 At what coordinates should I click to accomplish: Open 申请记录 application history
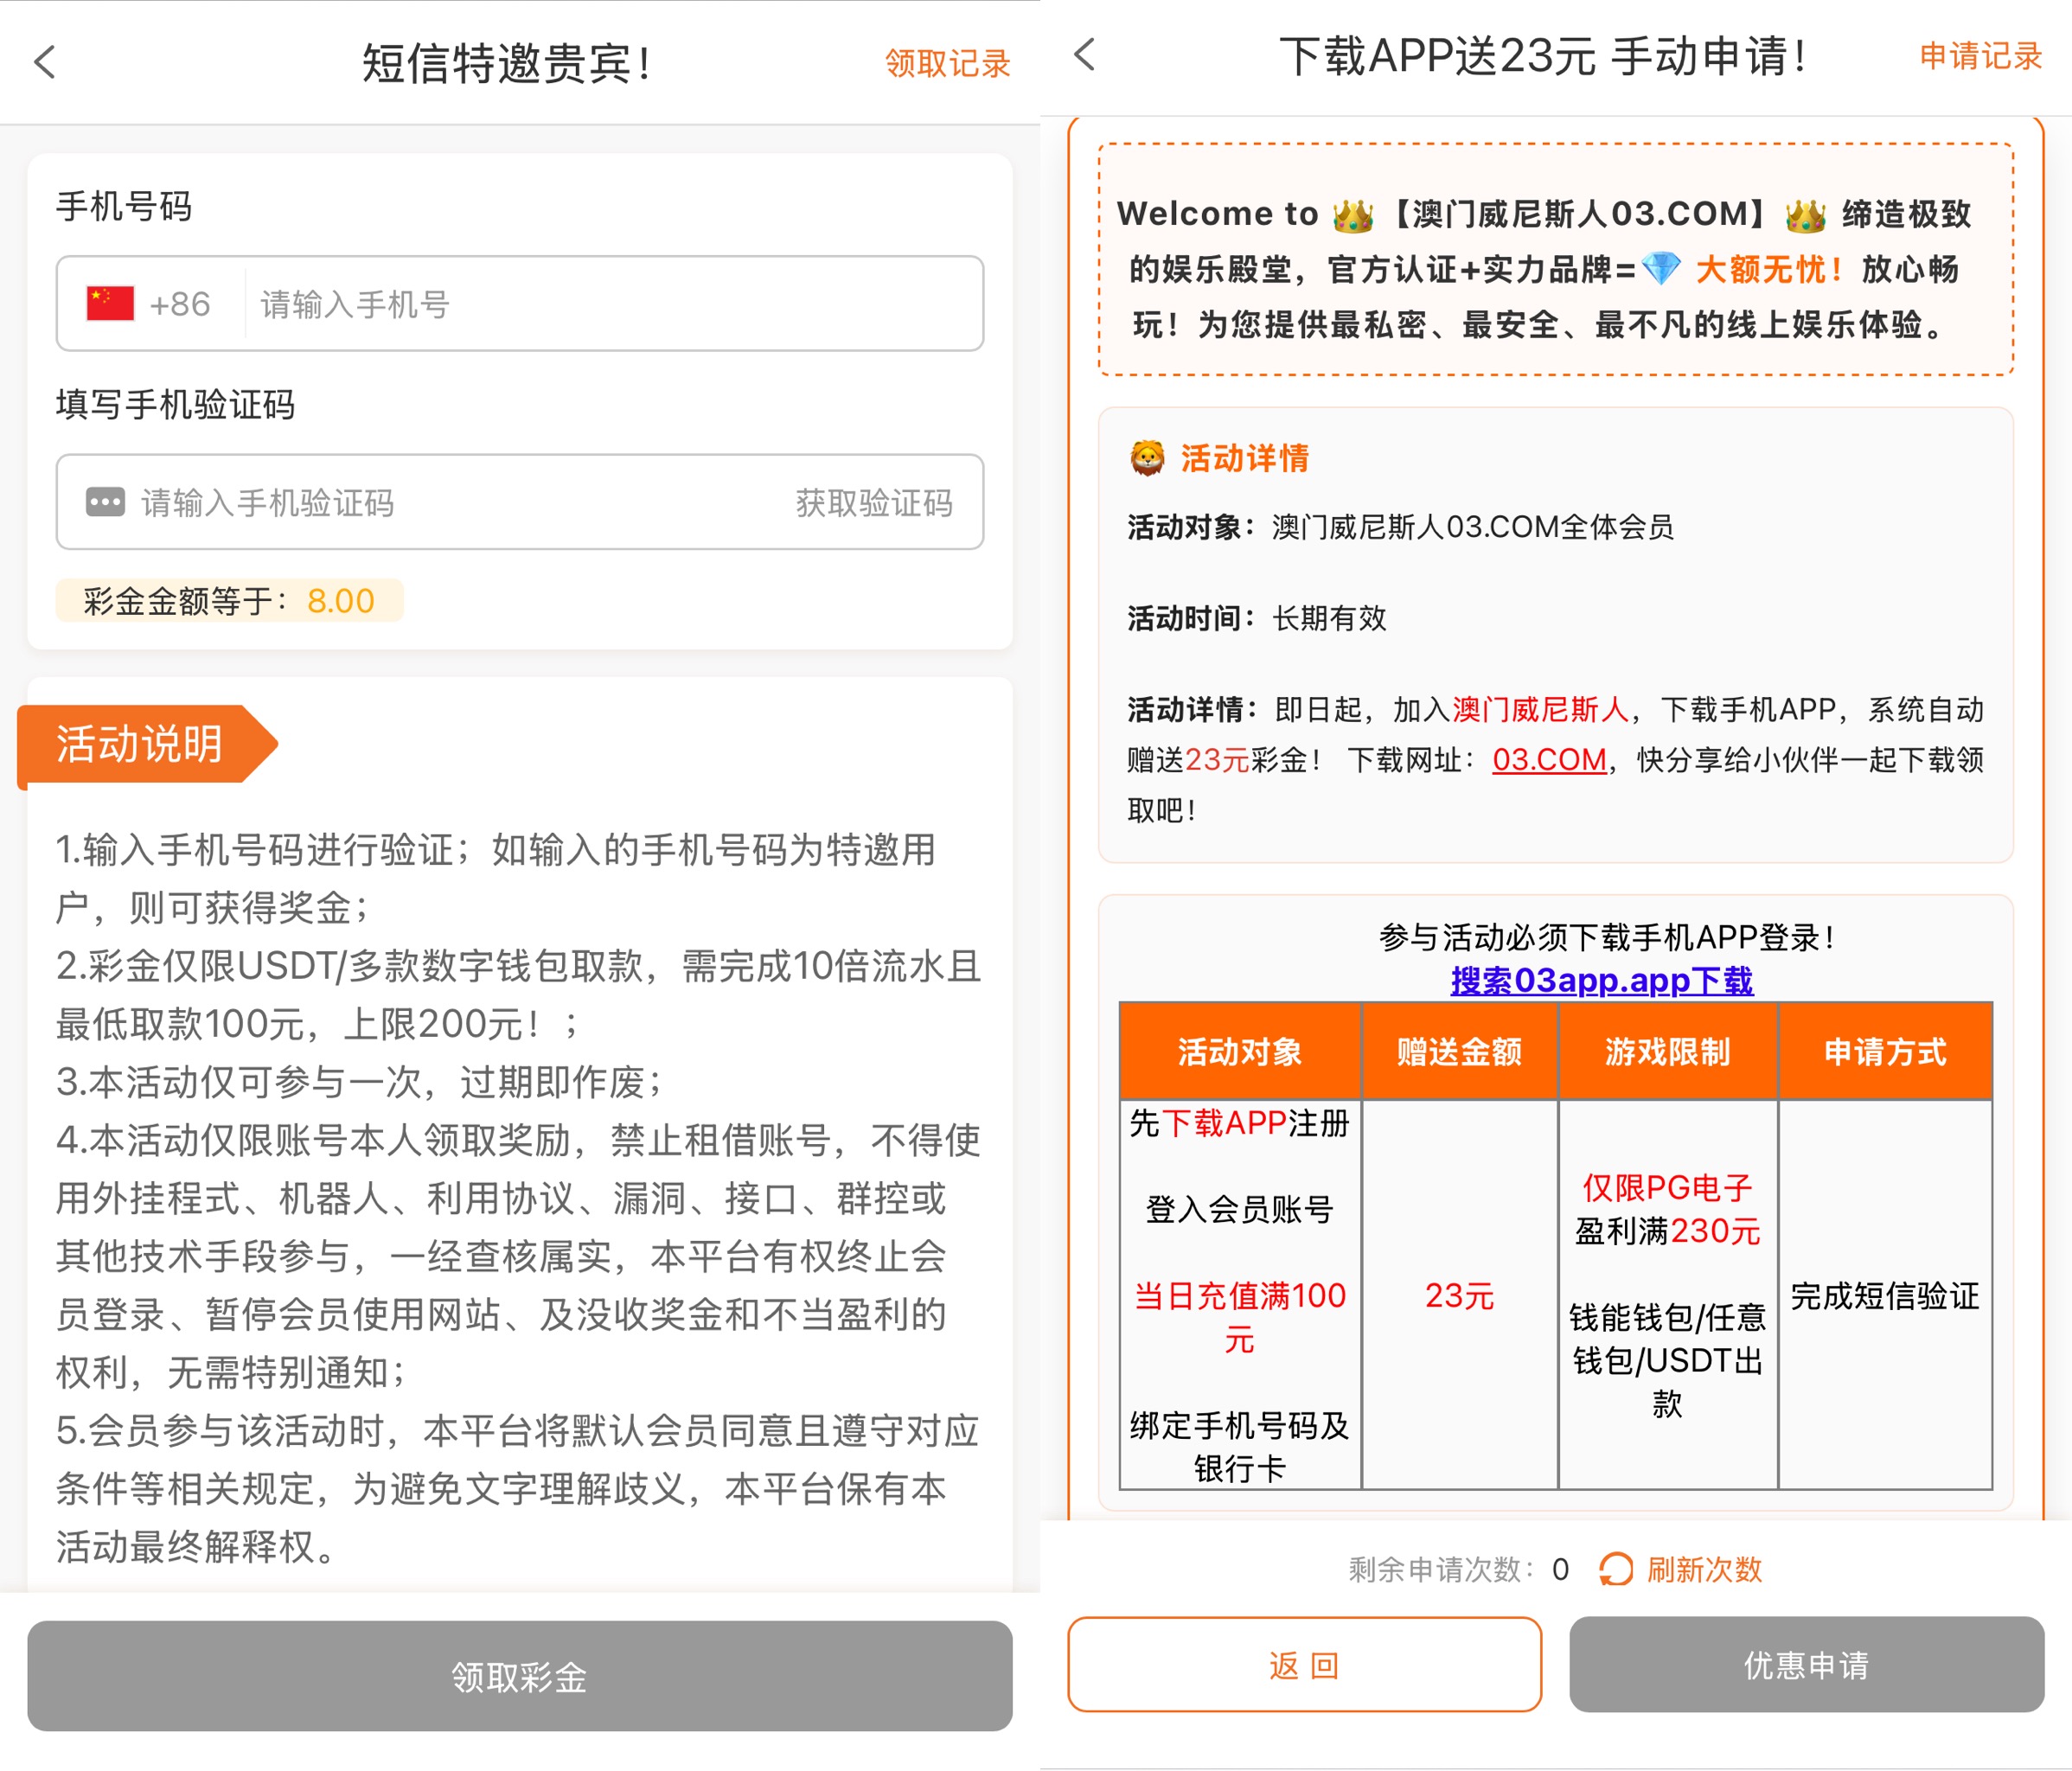(1980, 56)
